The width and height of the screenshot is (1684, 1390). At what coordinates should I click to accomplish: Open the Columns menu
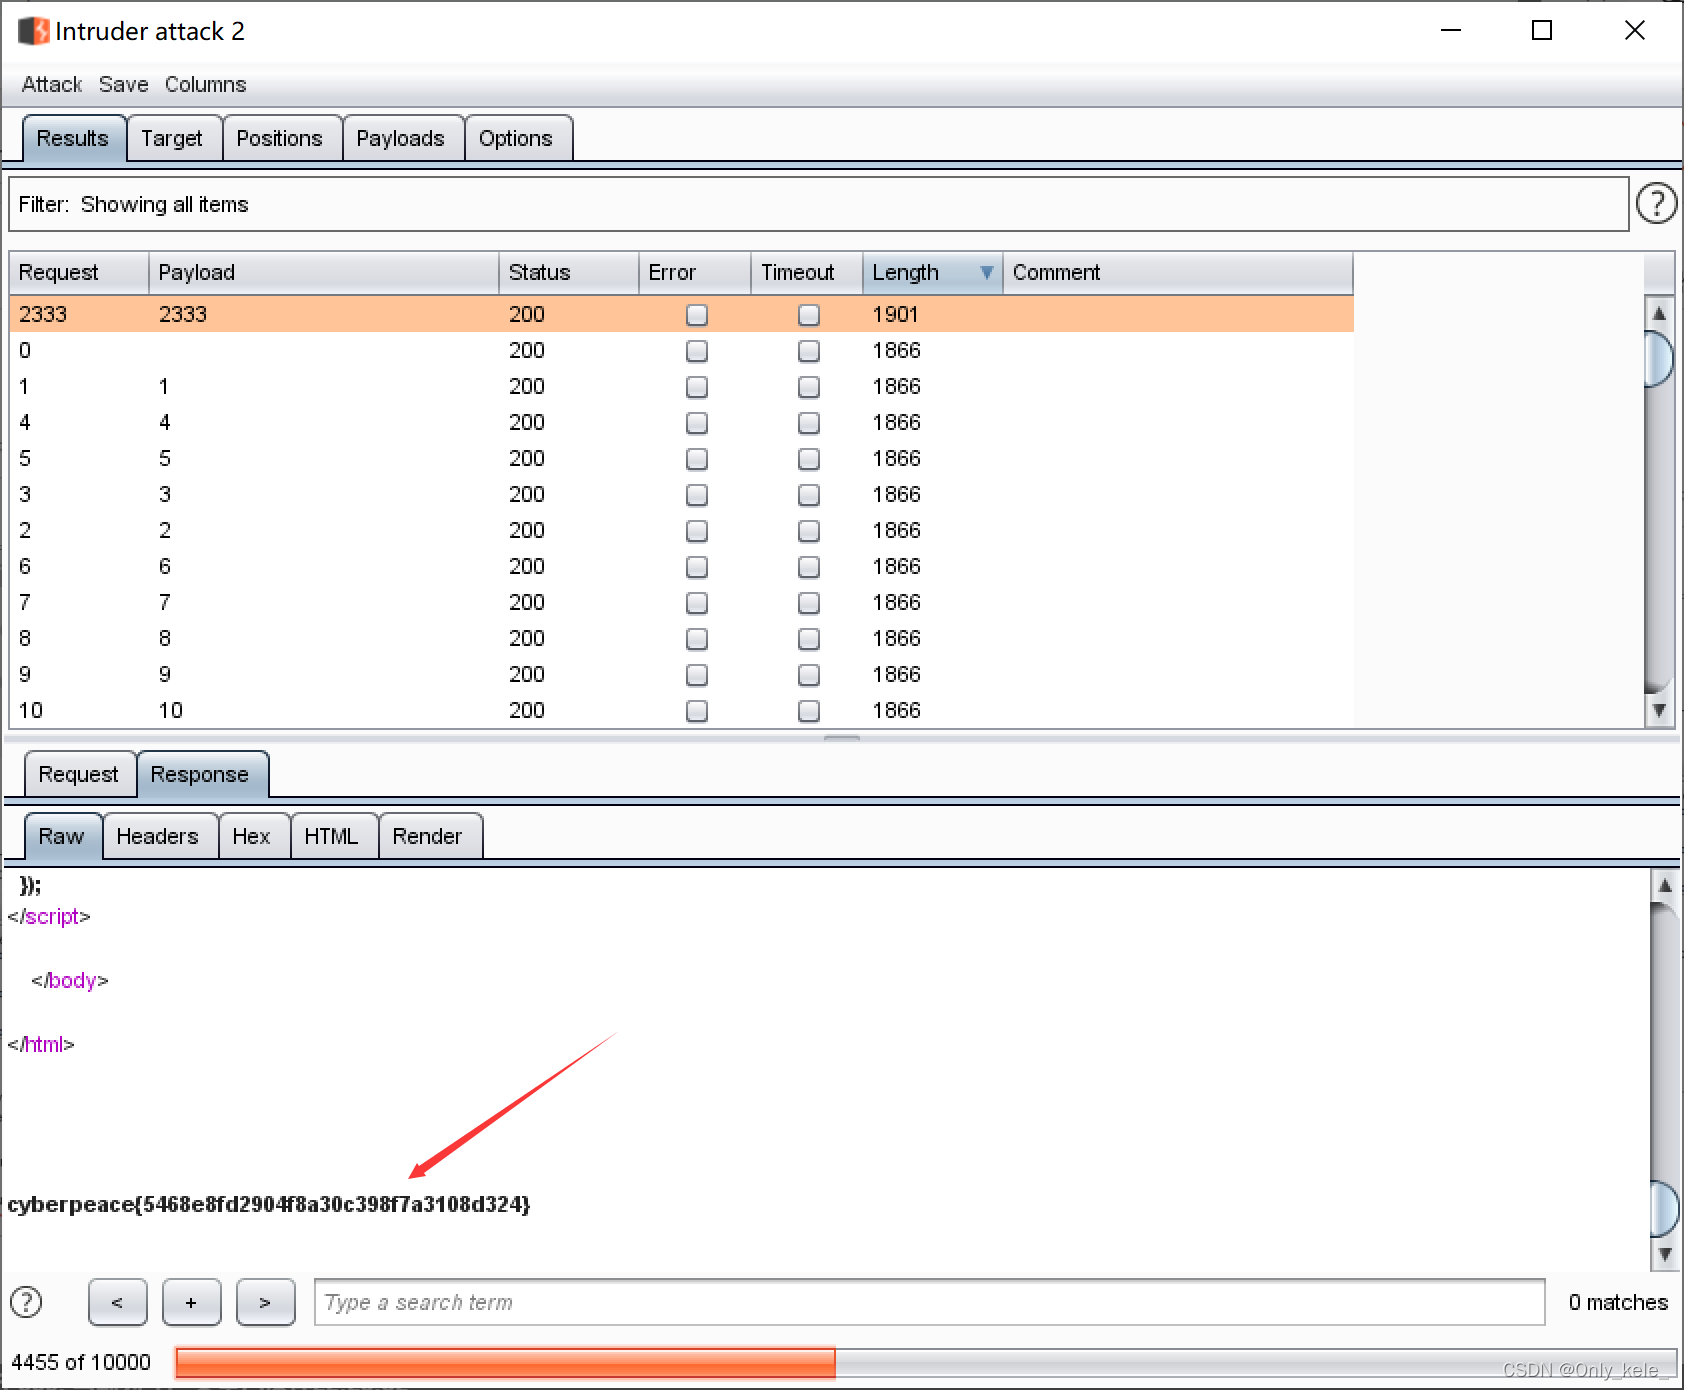205,84
